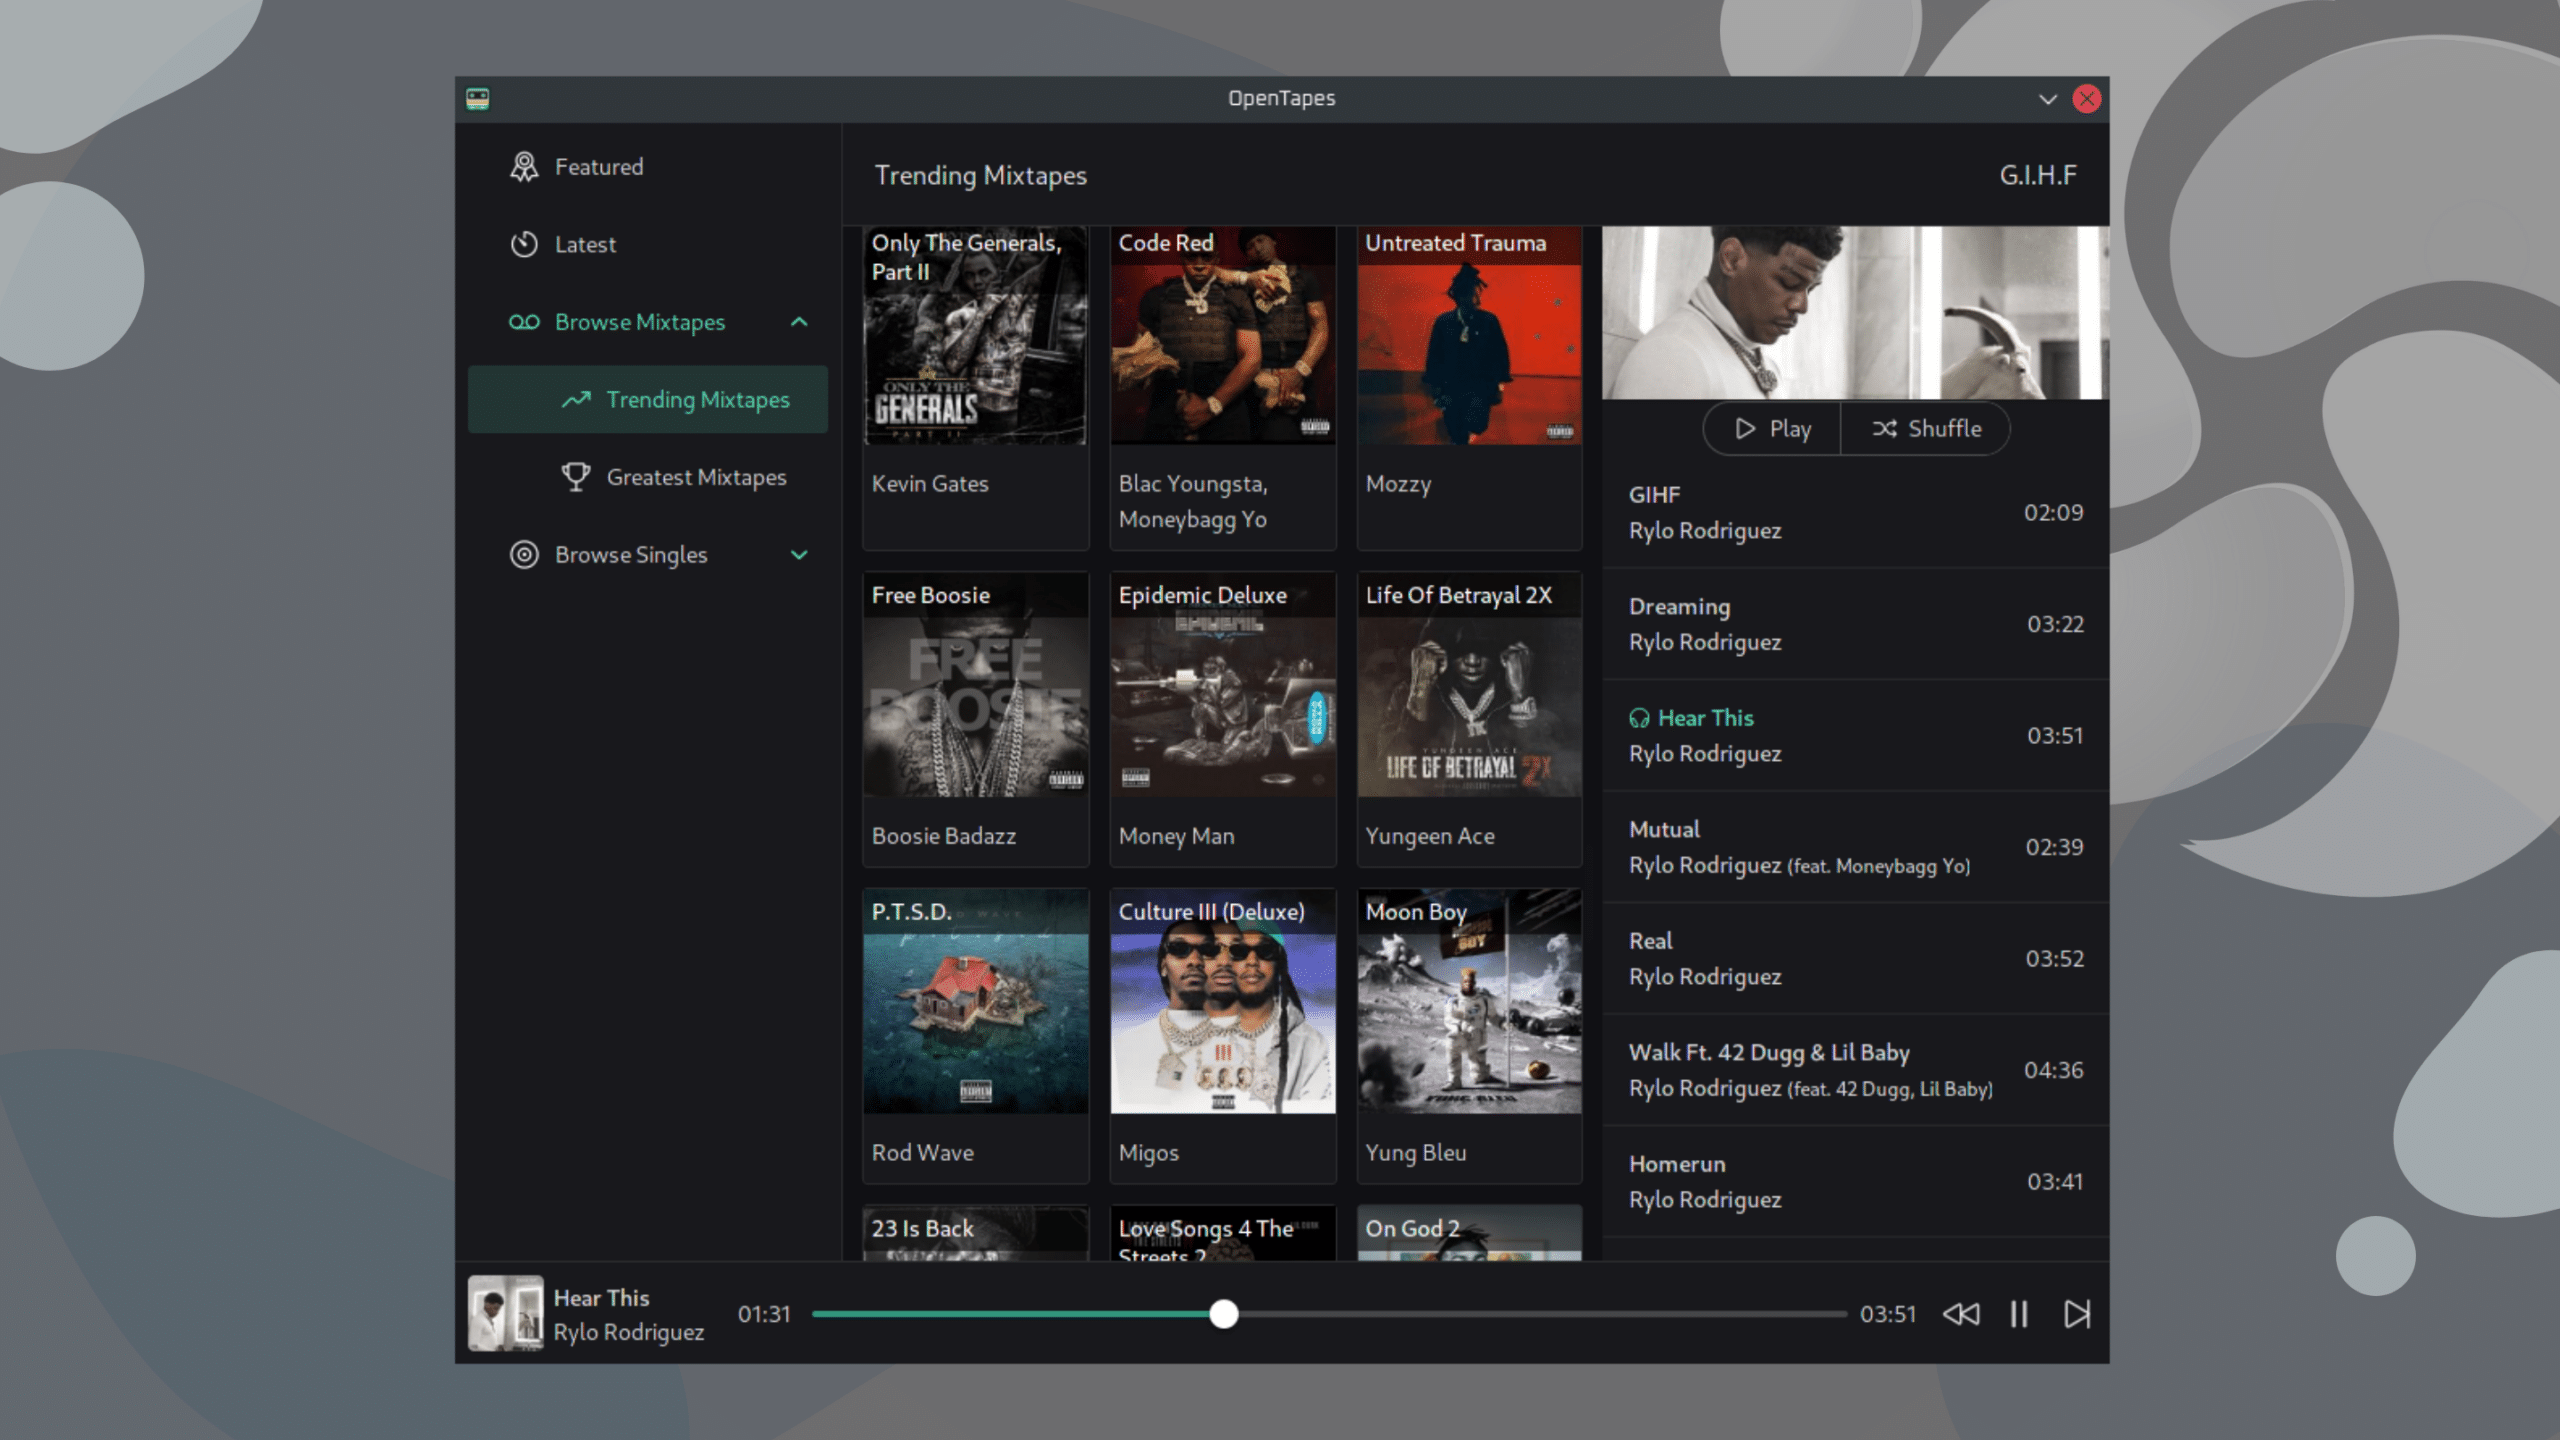Skip to the next track
Image resolution: width=2560 pixels, height=1440 pixels.
[x=2077, y=1314]
